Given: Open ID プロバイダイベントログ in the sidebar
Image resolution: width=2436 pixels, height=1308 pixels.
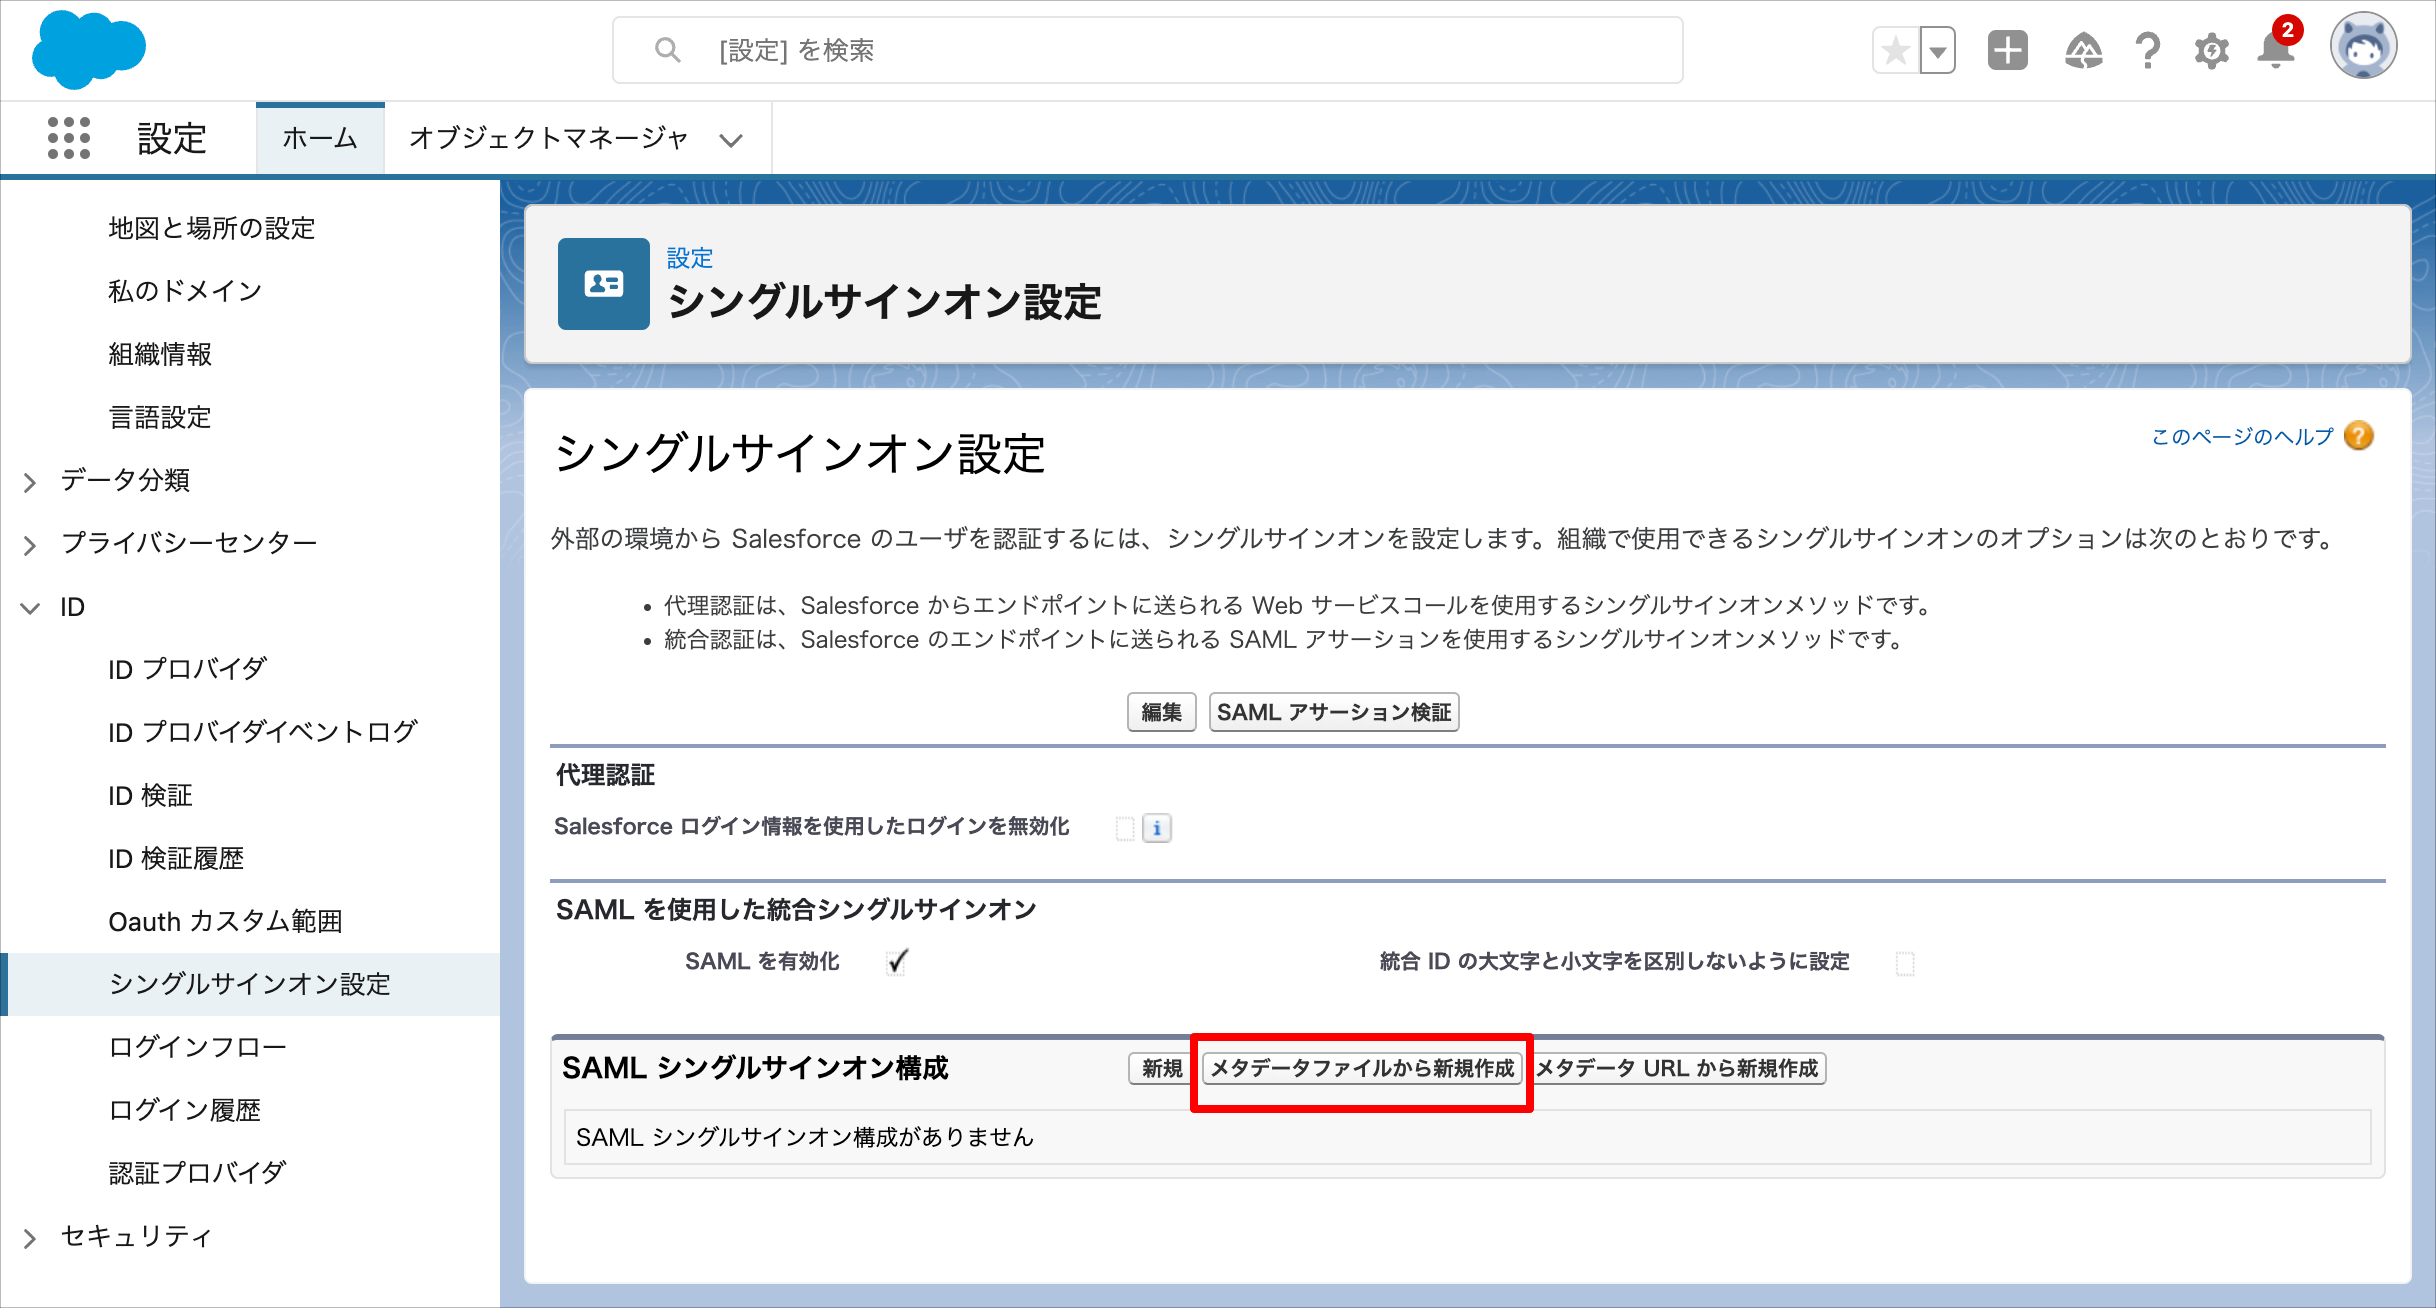Looking at the screenshot, I should (x=263, y=732).
